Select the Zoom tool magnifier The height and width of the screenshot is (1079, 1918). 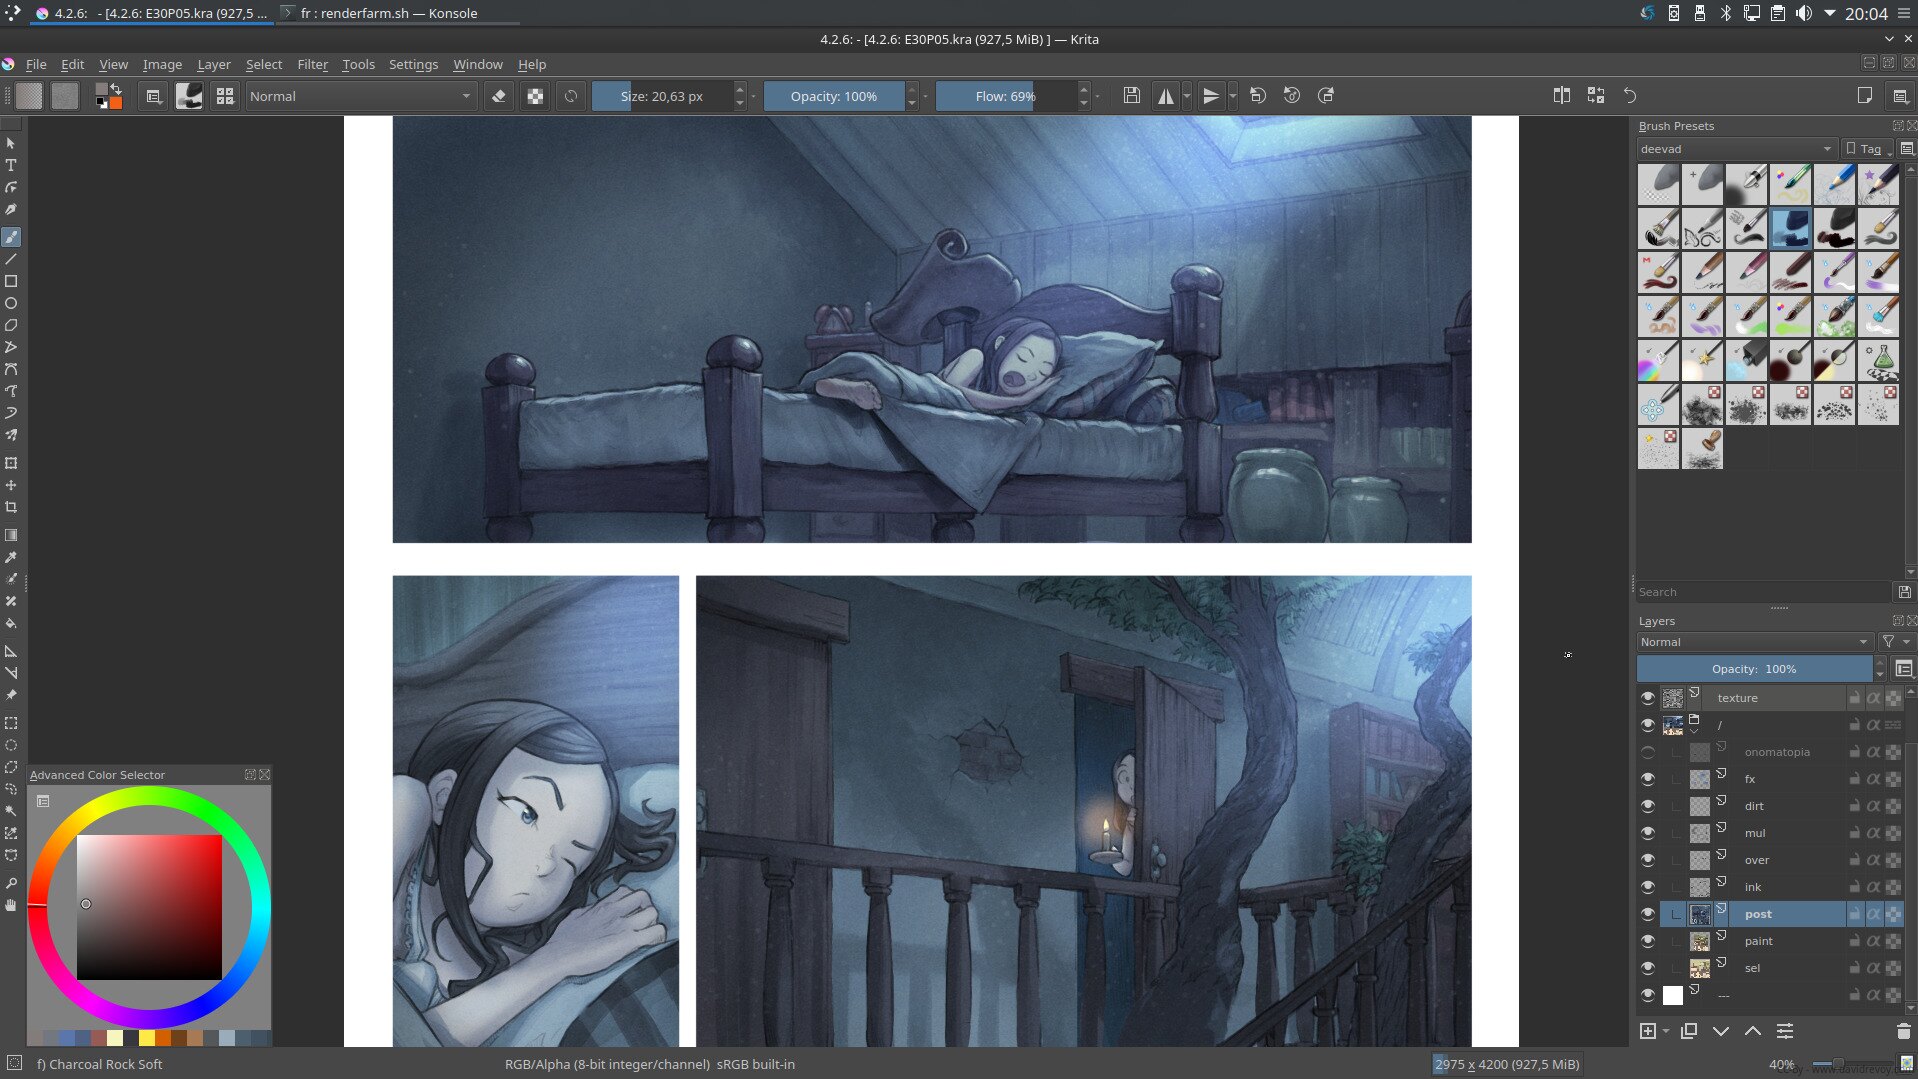tap(11, 884)
